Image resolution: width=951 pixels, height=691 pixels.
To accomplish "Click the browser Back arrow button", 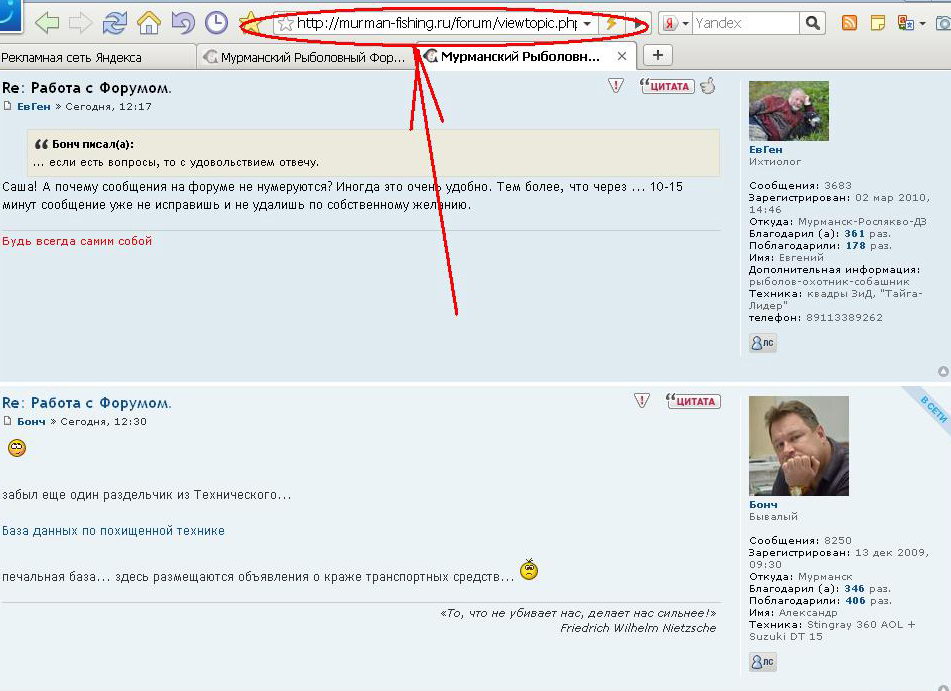I will click(47, 22).
